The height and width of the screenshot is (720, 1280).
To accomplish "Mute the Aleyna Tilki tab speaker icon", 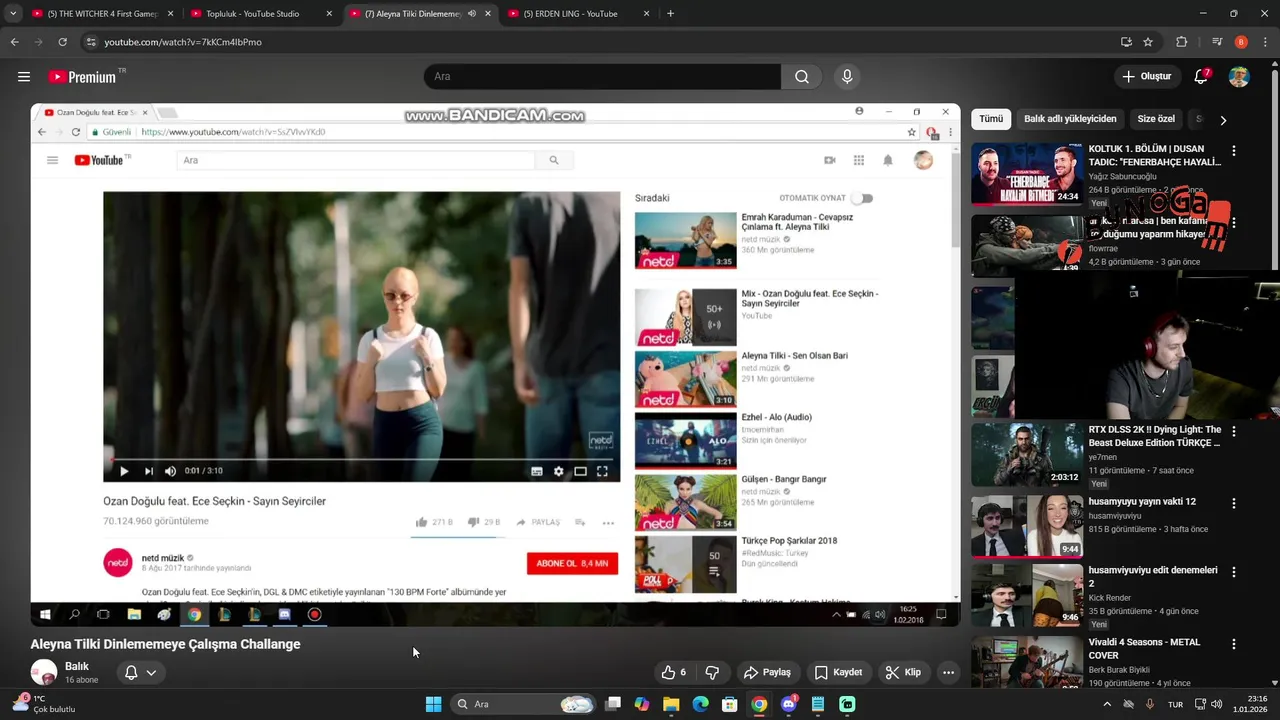I will click(x=472, y=14).
